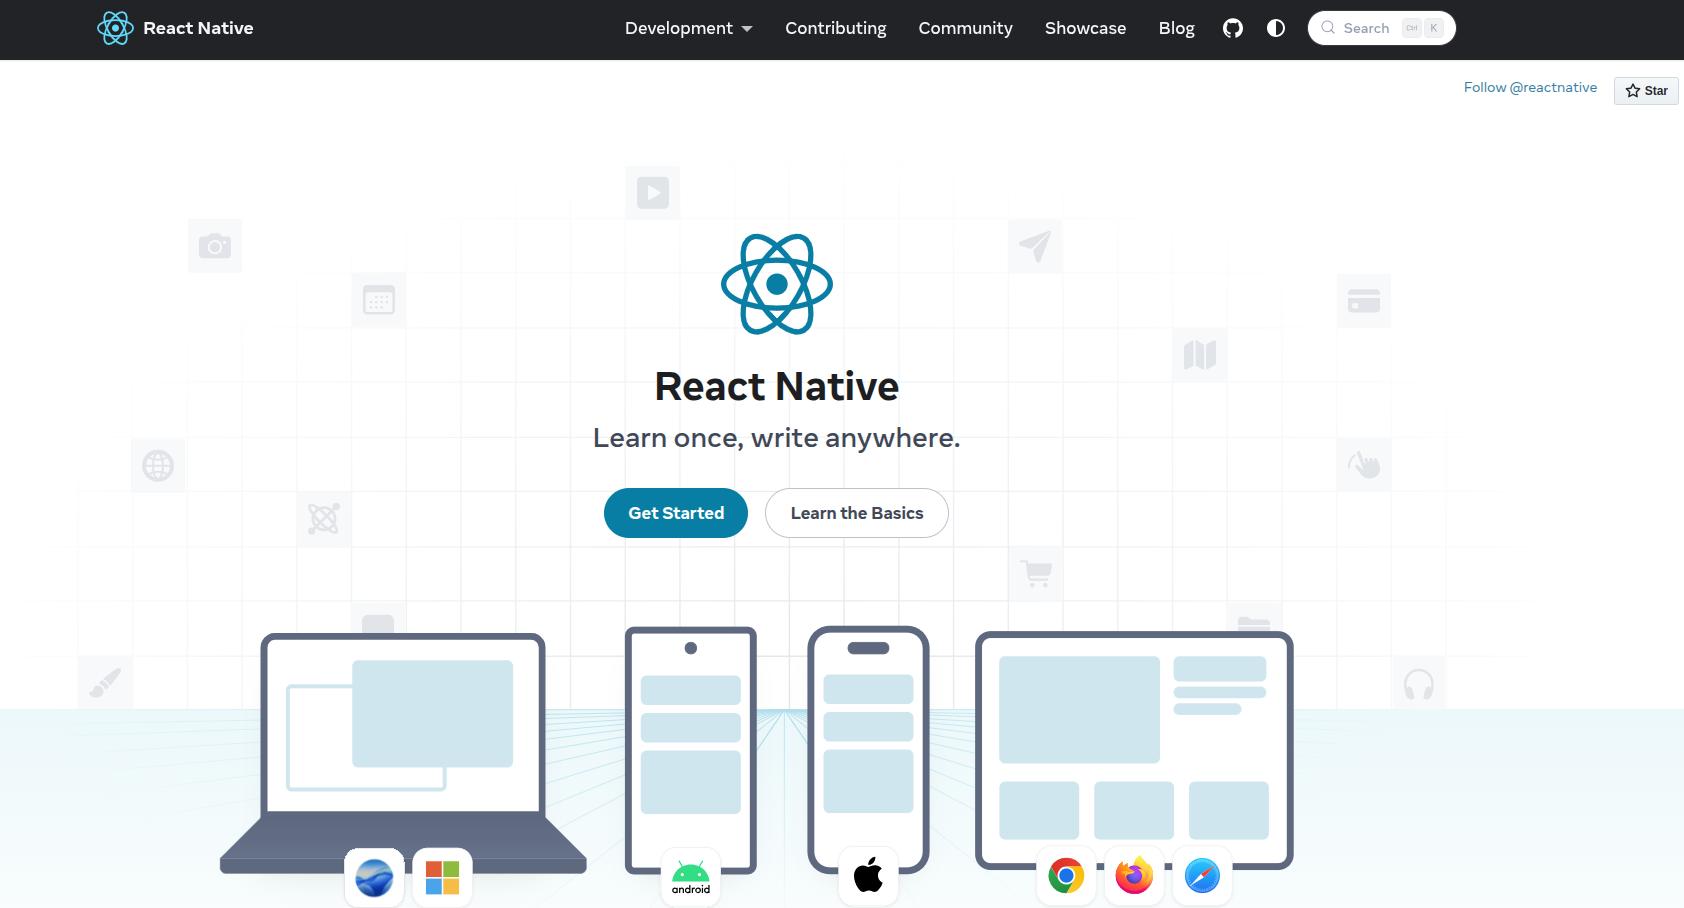Click the 'React Native' hero heading
Image resolution: width=1684 pixels, height=908 pixels.
pyautogui.click(x=777, y=386)
